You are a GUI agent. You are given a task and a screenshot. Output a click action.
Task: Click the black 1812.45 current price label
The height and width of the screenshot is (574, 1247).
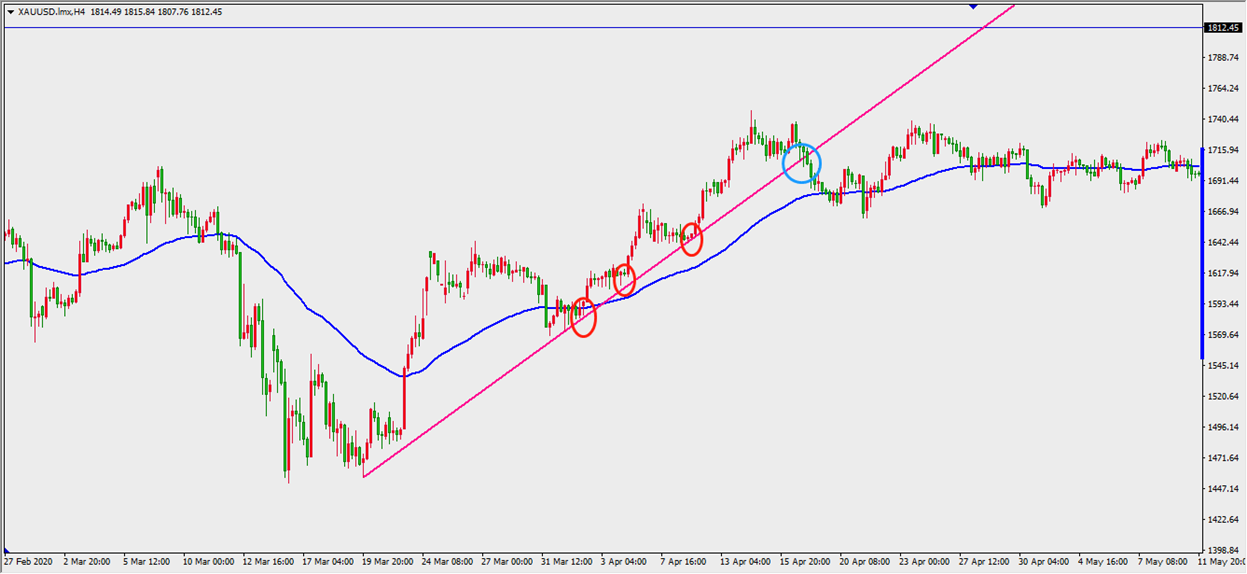click(1223, 27)
